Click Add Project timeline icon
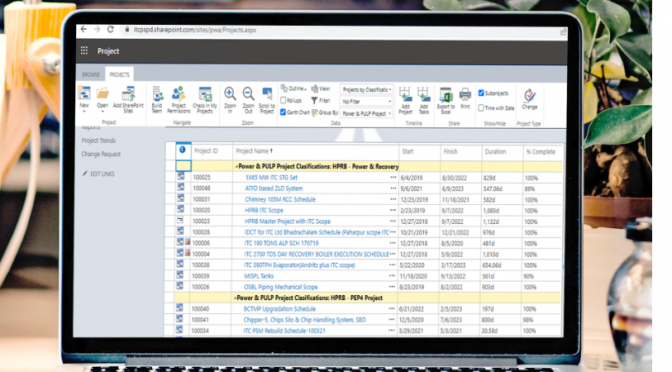The image size is (672, 372). pyautogui.click(x=405, y=94)
